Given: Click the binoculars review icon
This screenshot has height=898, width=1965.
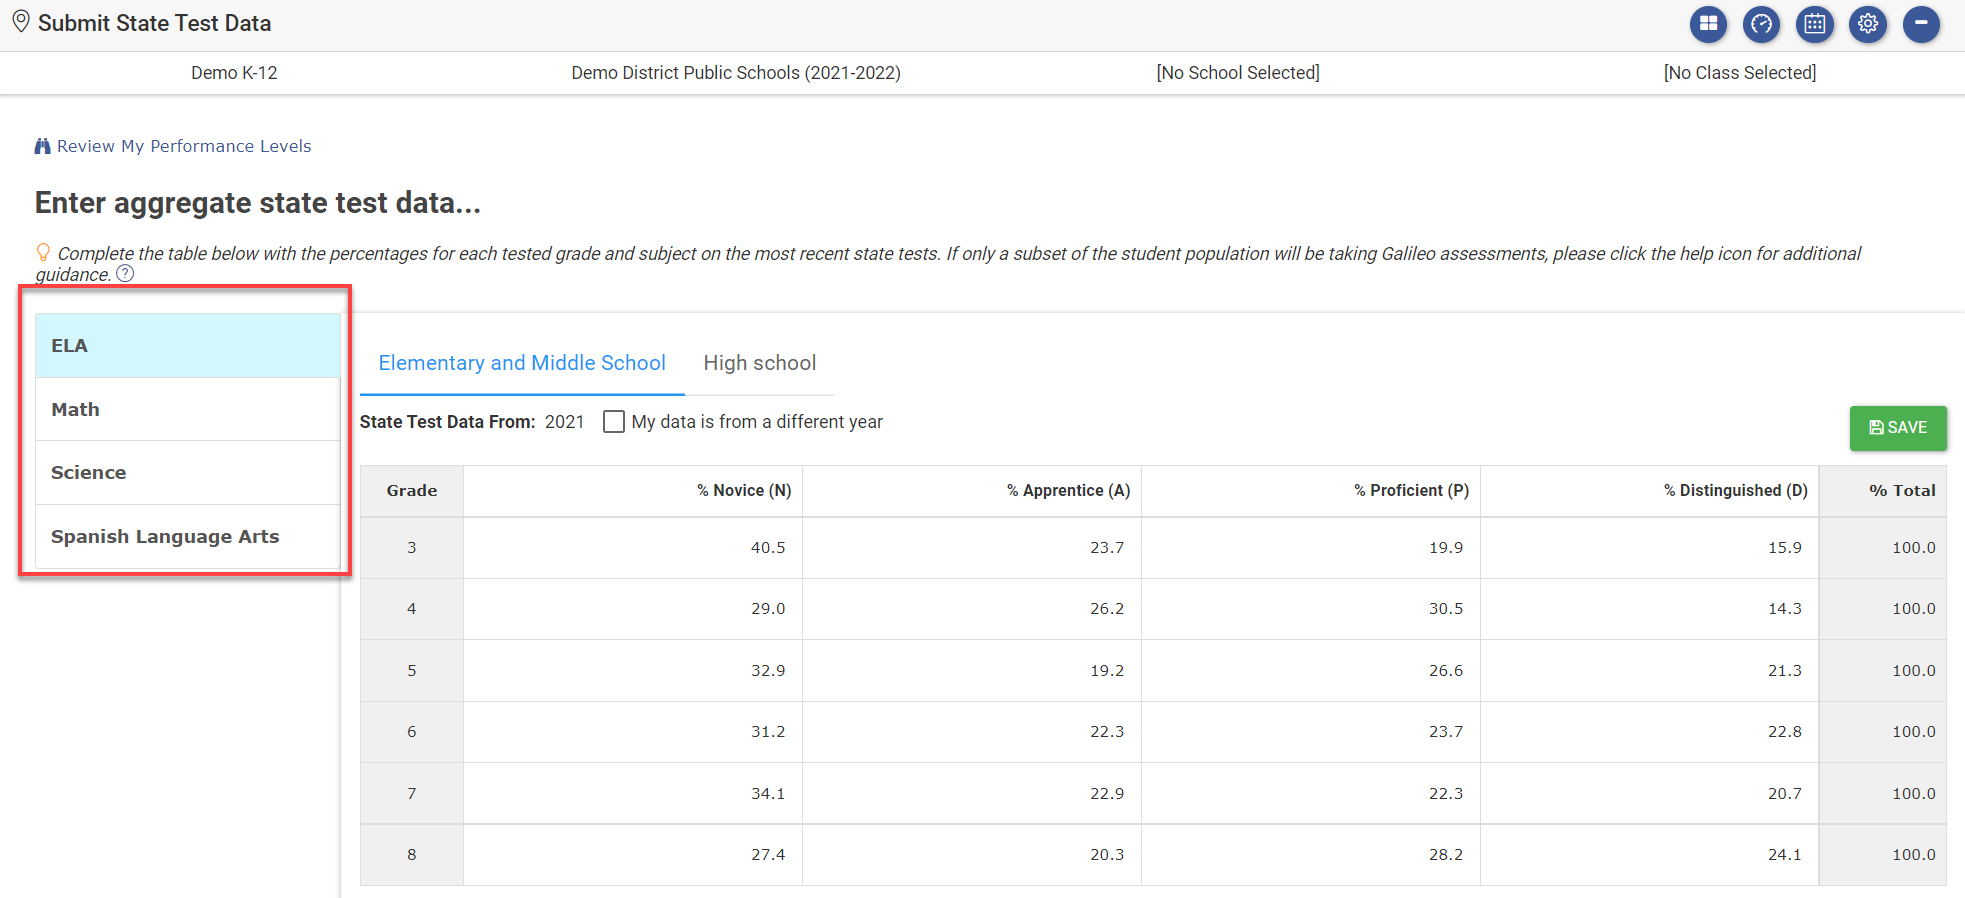Looking at the screenshot, I should point(42,146).
